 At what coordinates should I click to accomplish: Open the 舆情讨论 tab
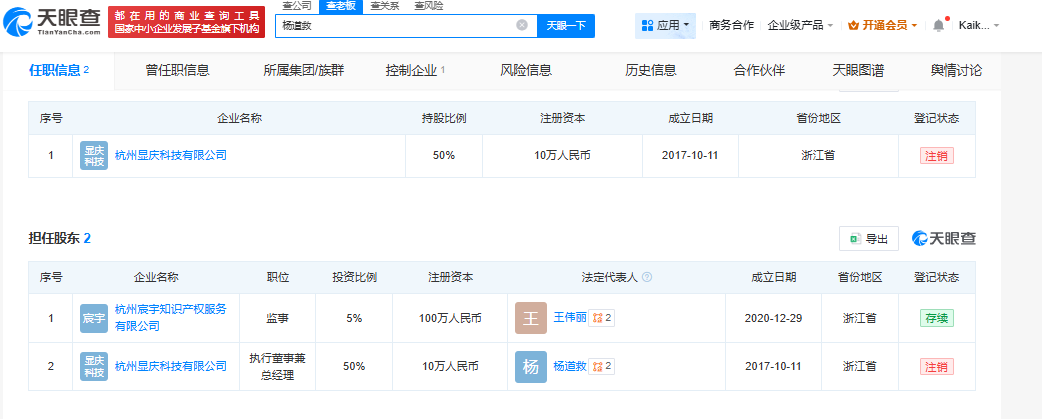point(956,70)
